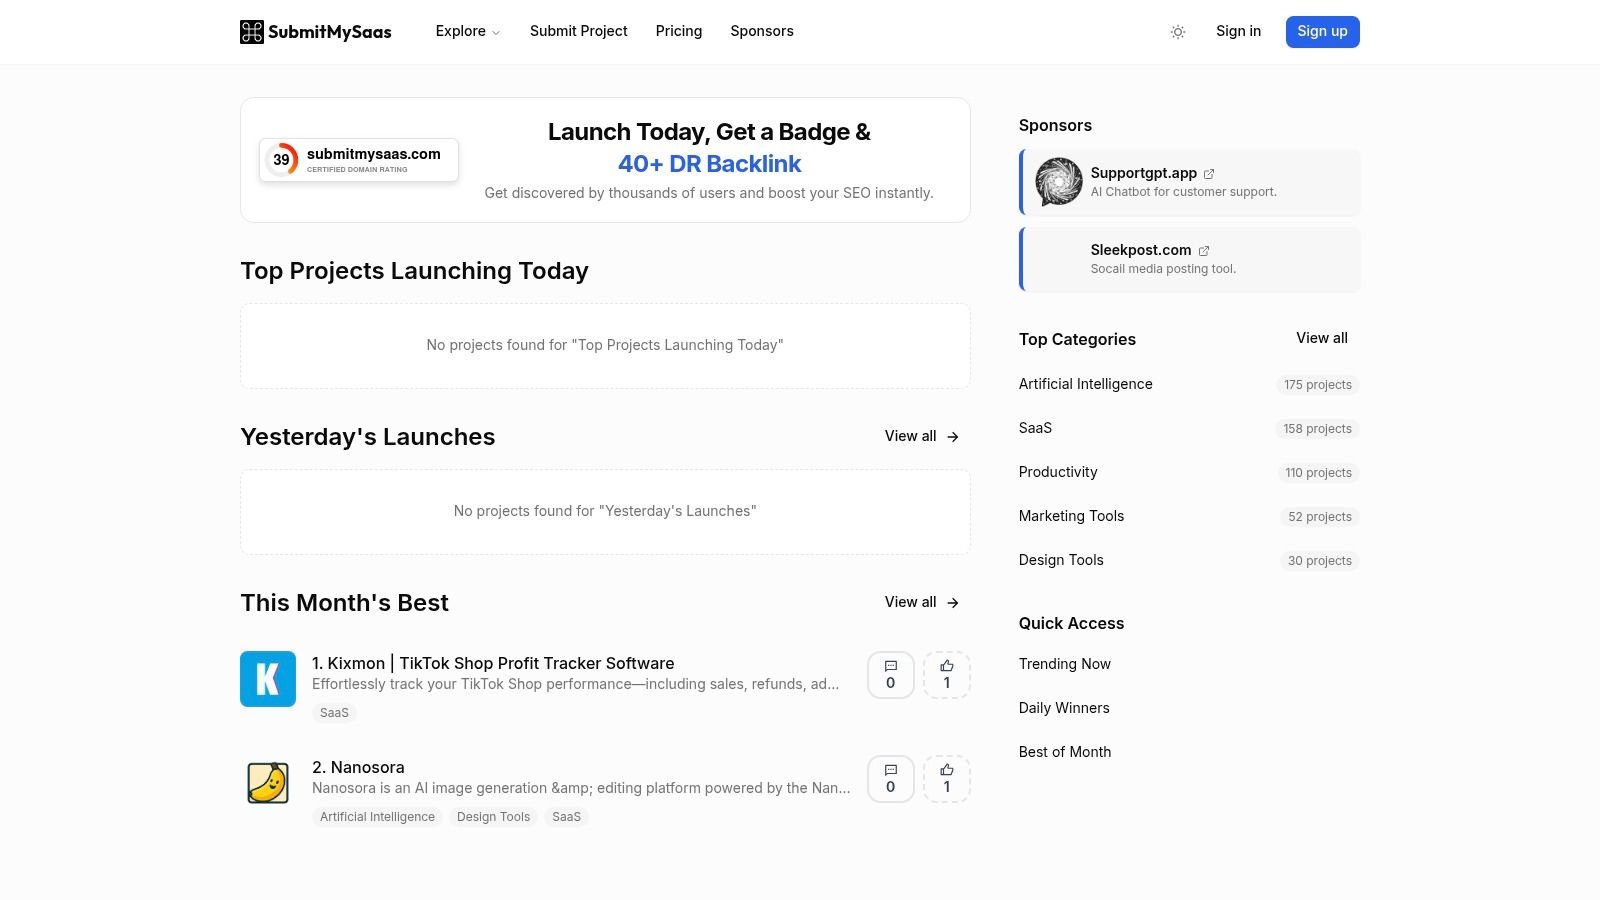This screenshot has width=1600, height=900.
Task: Click the certified domain rating badge
Action: point(359,159)
